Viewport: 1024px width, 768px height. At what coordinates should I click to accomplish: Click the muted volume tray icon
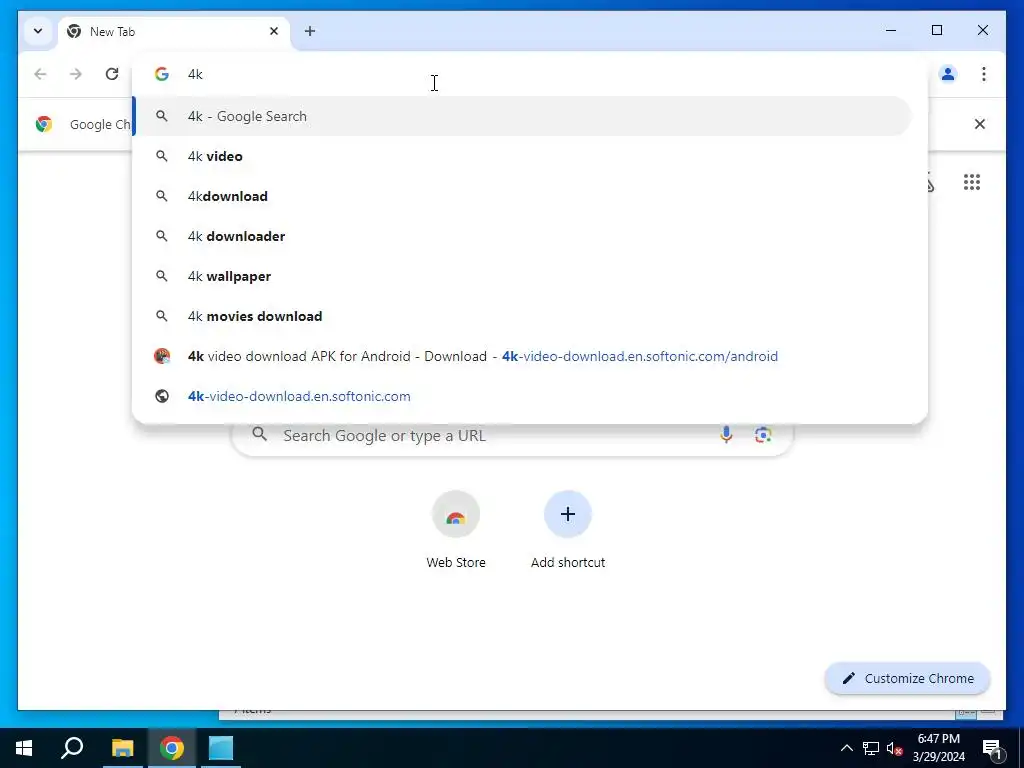click(895, 748)
